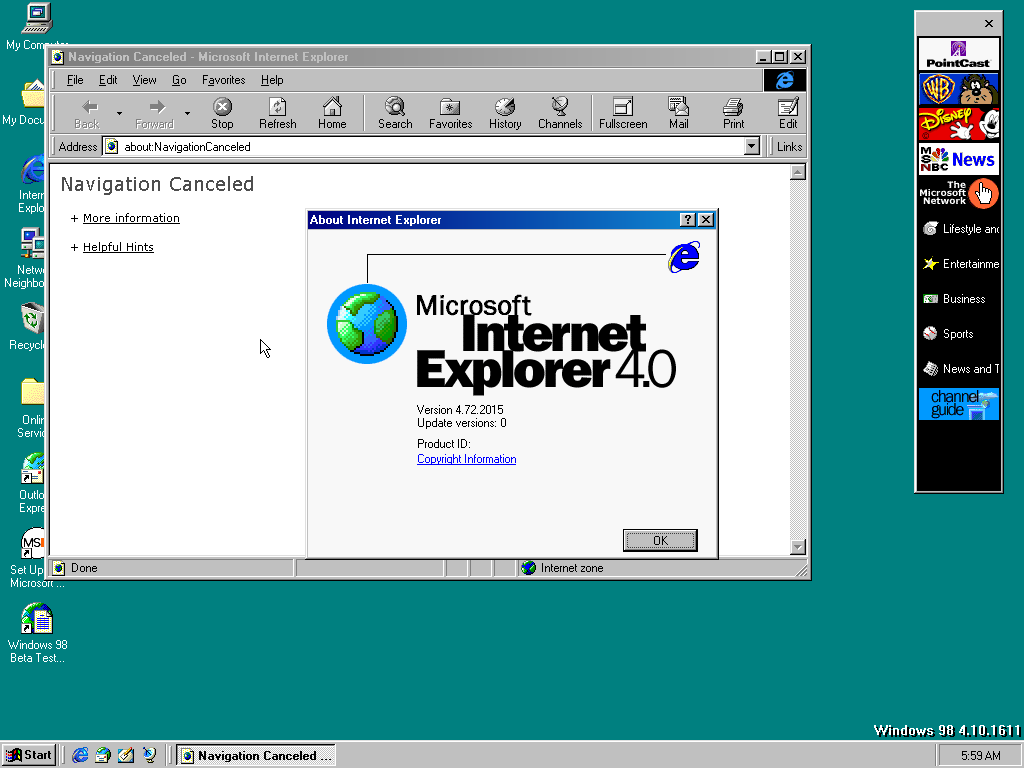Screen dimensions: 1024x768
Task: Open the Address bar dropdown arrow
Action: point(752,146)
